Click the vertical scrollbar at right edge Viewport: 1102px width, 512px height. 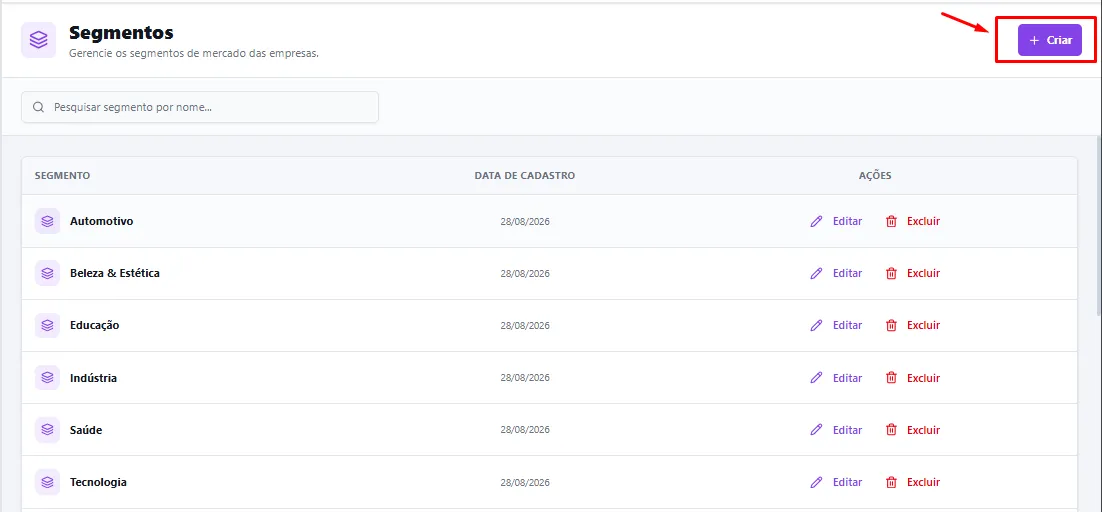pos(1098,225)
